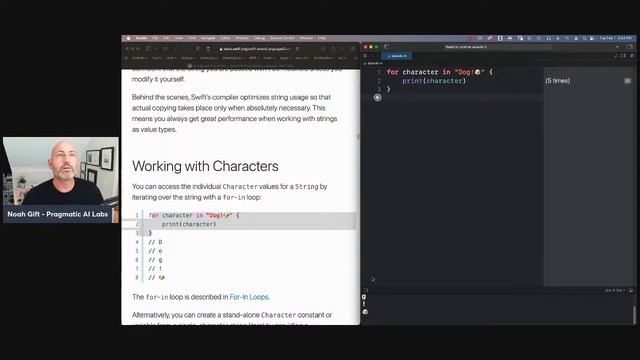Toggle the debug area hide icon
Viewport: 640px width, 360px height.
[631, 290]
